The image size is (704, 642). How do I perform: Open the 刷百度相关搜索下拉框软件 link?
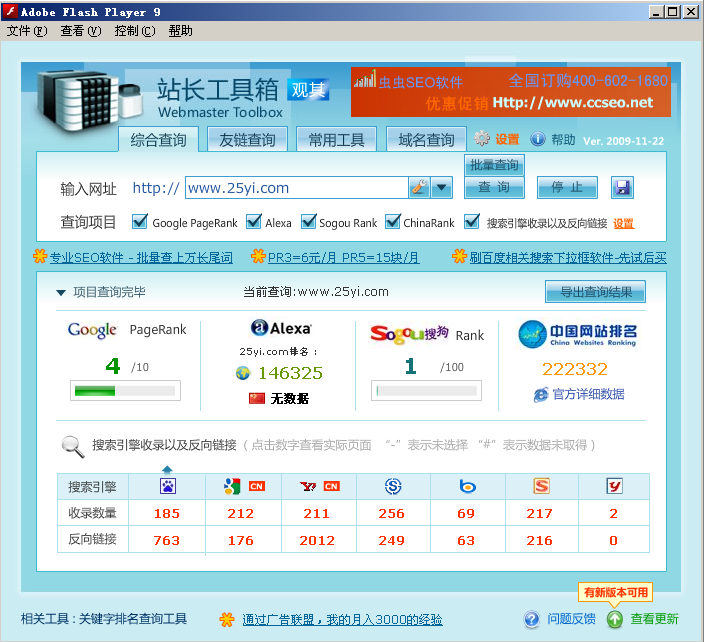pos(568,257)
